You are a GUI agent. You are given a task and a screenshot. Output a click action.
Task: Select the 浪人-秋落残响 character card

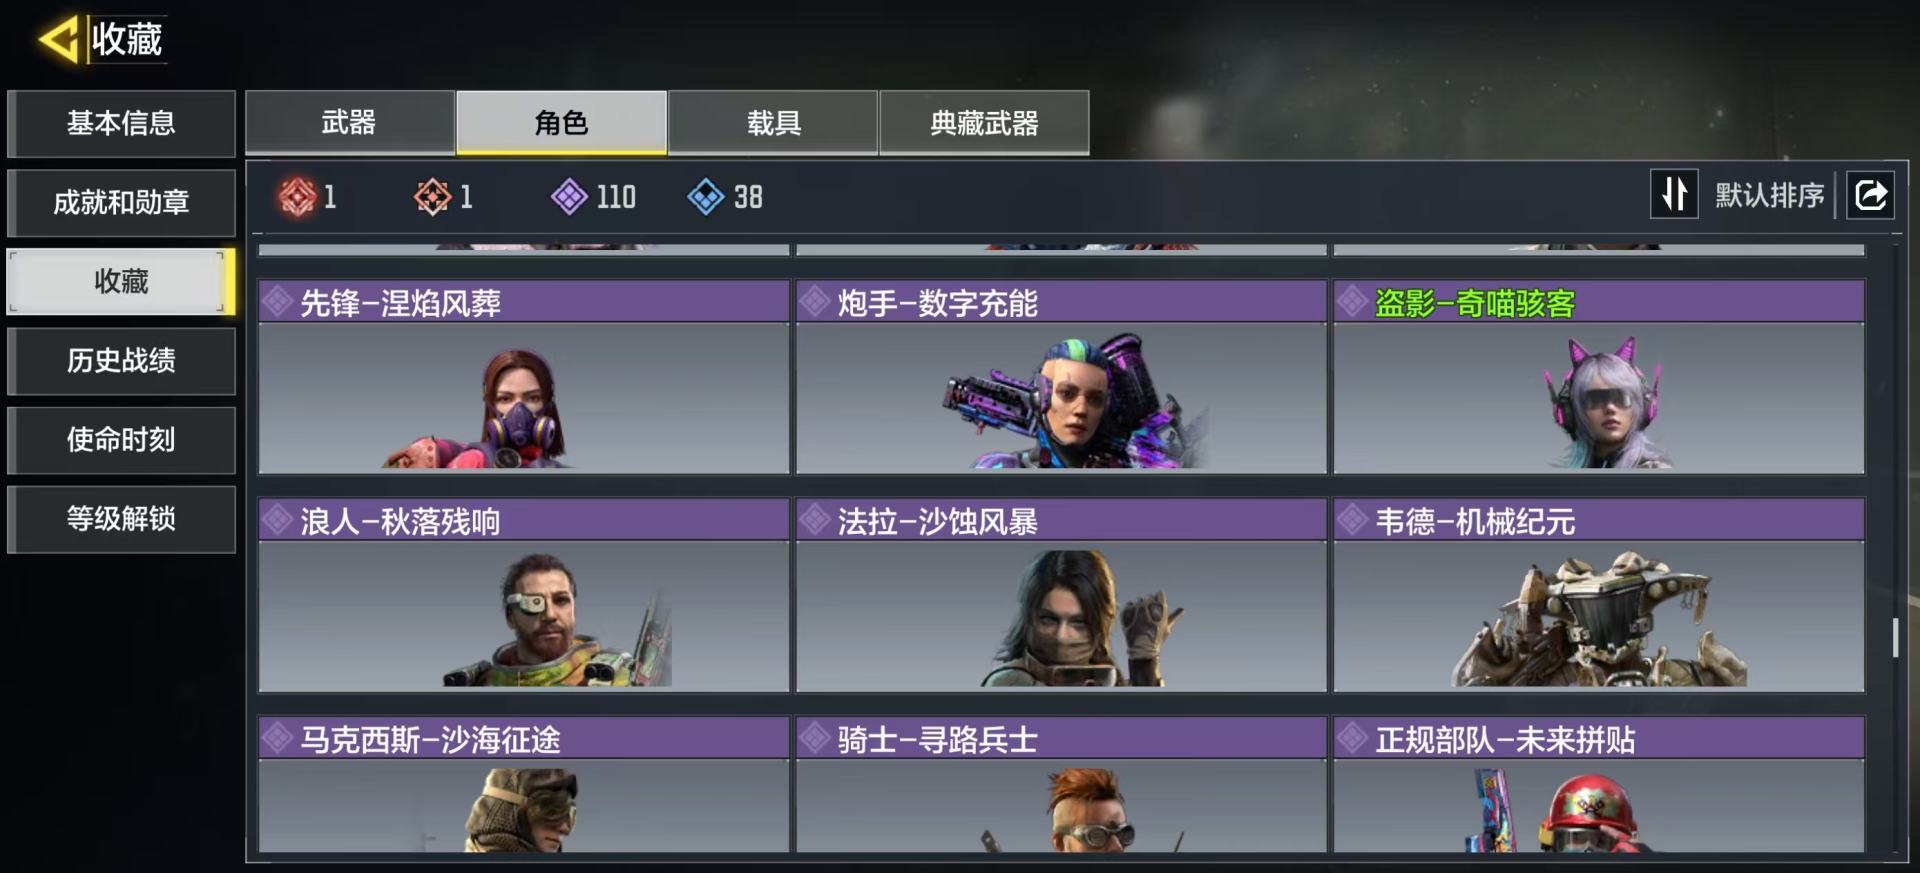[524, 595]
